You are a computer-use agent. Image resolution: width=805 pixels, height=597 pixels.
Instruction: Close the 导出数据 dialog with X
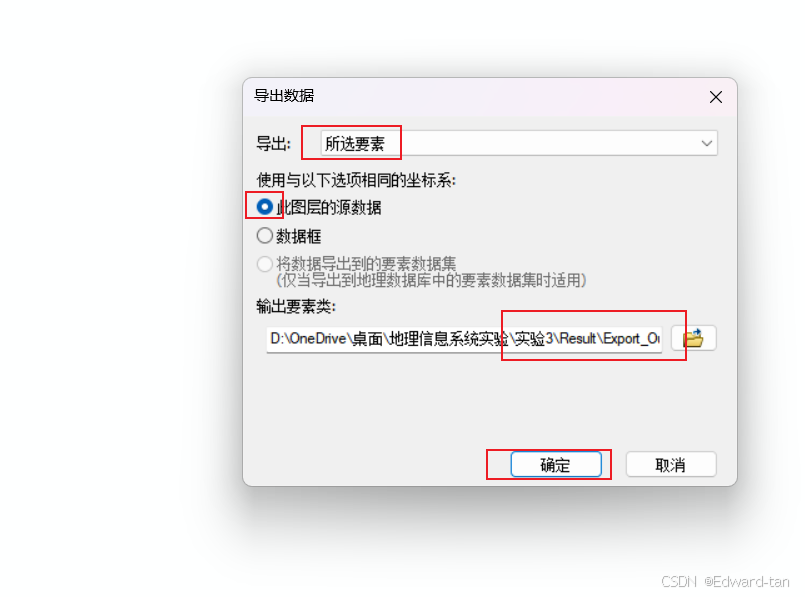coord(716,97)
